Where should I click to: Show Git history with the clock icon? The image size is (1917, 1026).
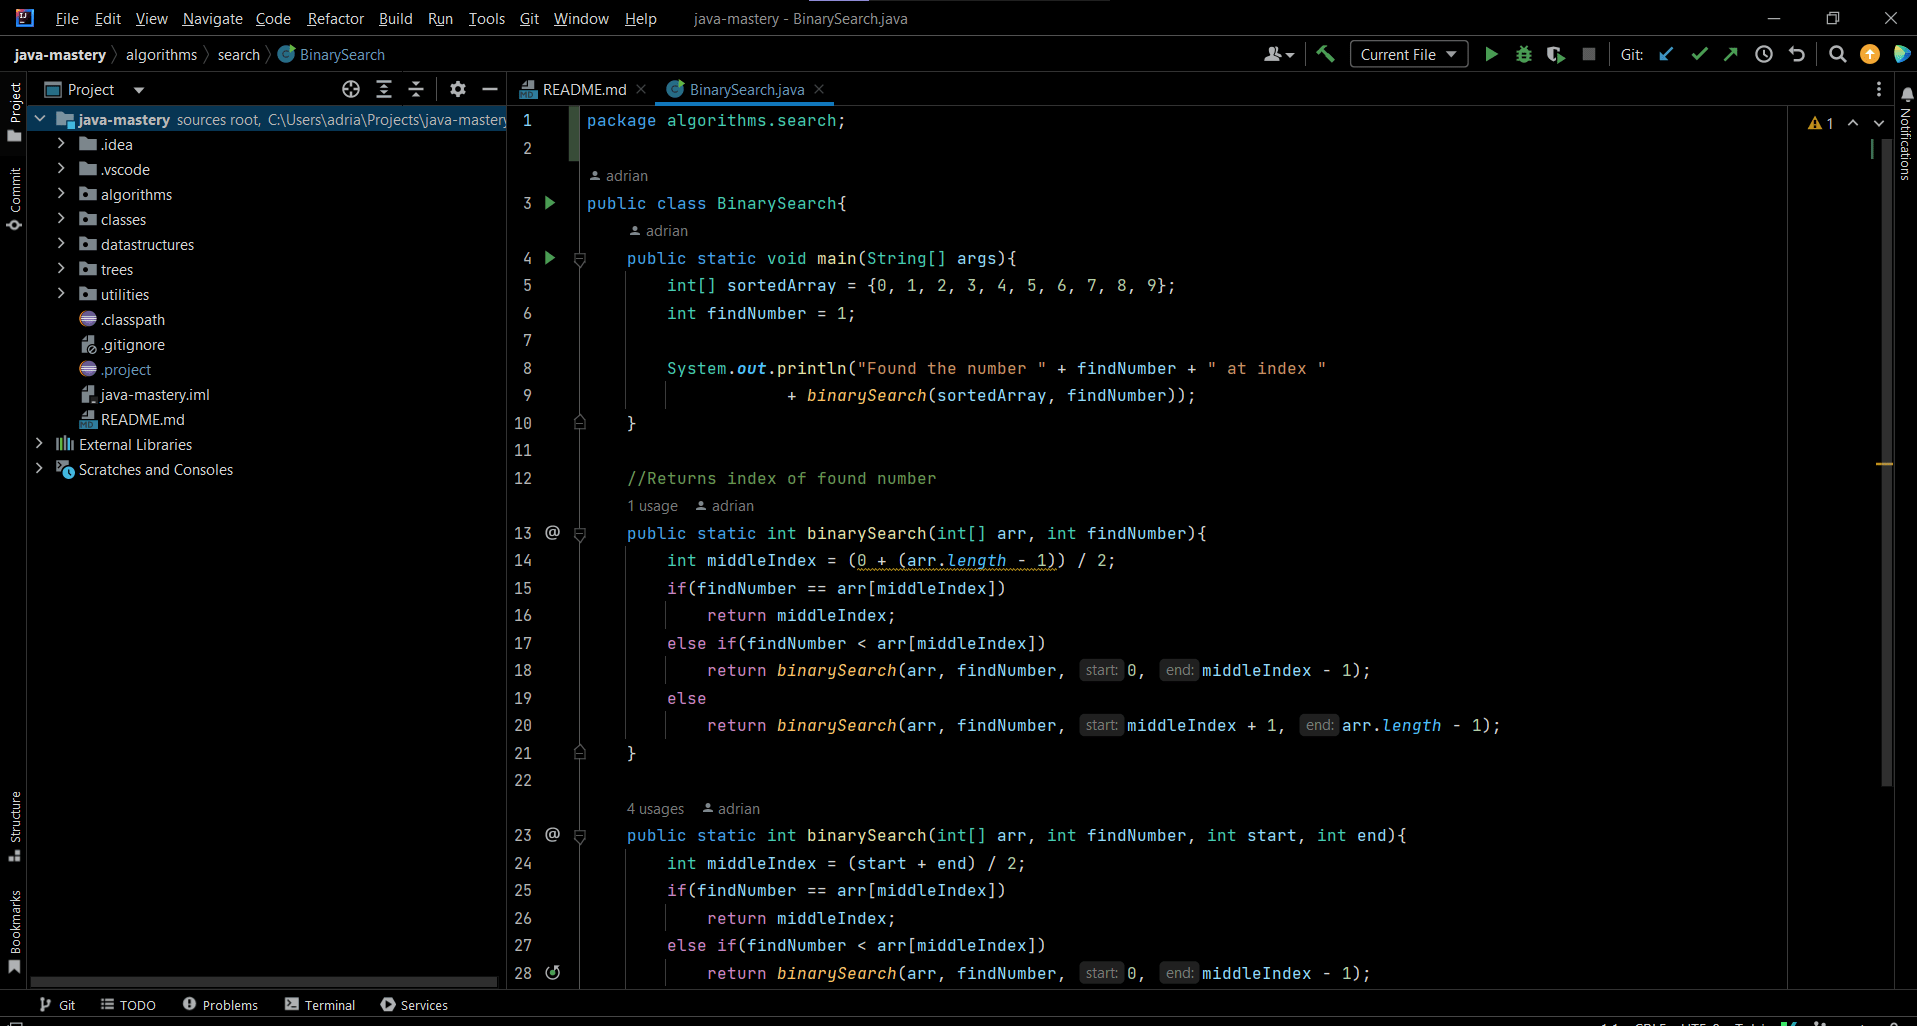click(1764, 54)
